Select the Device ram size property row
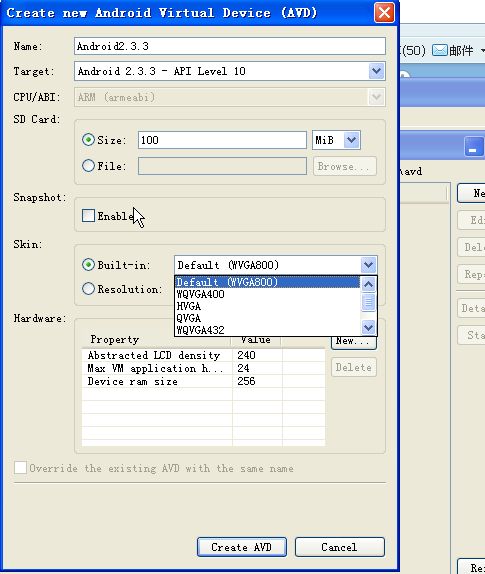Viewport: 485px width, 574px height. [x=203, y=381]
